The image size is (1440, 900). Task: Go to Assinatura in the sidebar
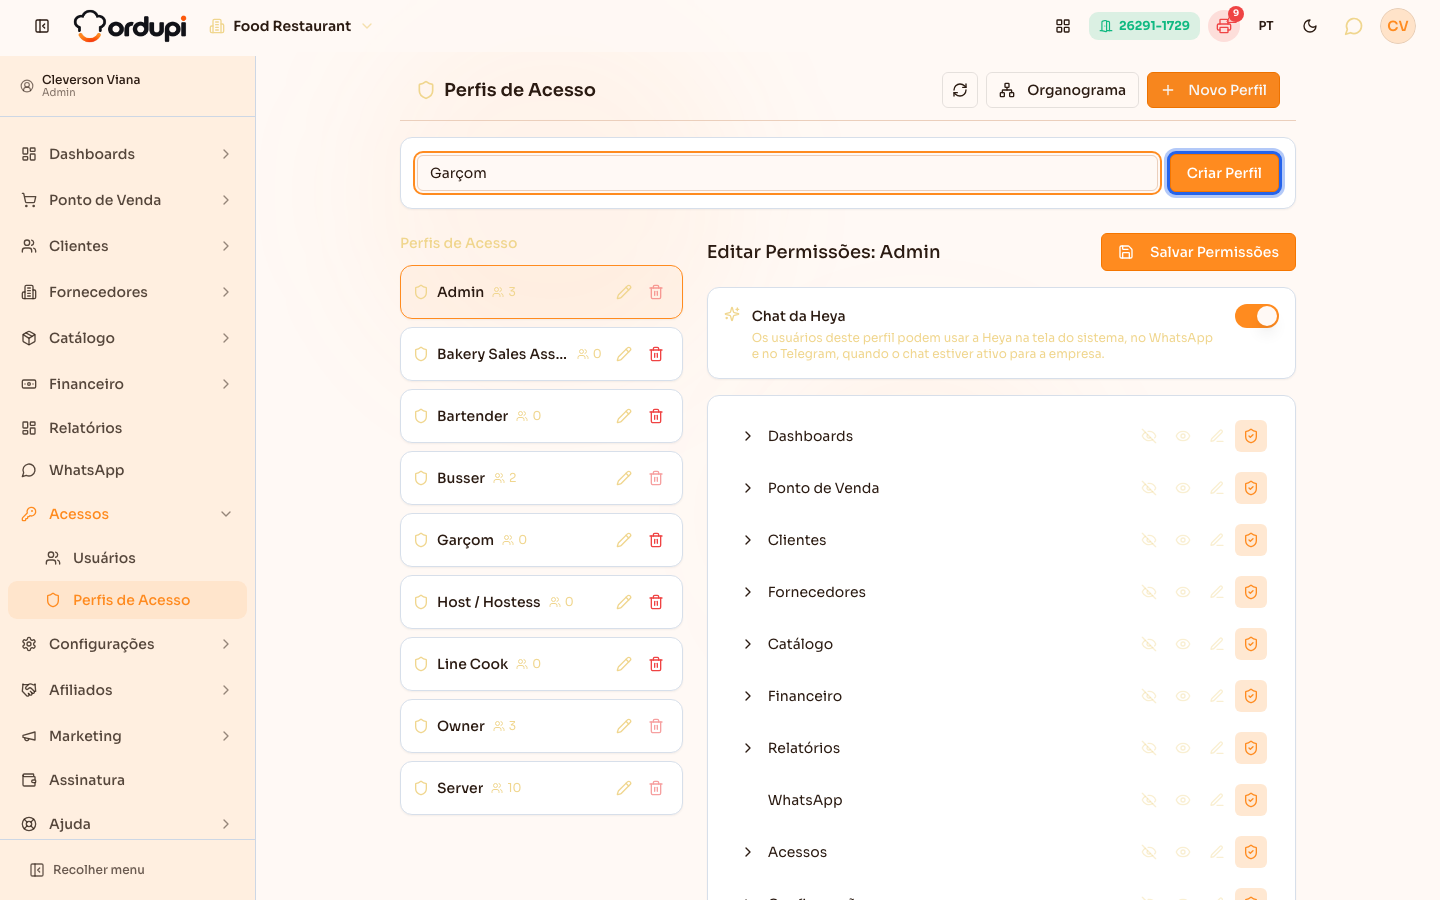click(x=127, y=780)
